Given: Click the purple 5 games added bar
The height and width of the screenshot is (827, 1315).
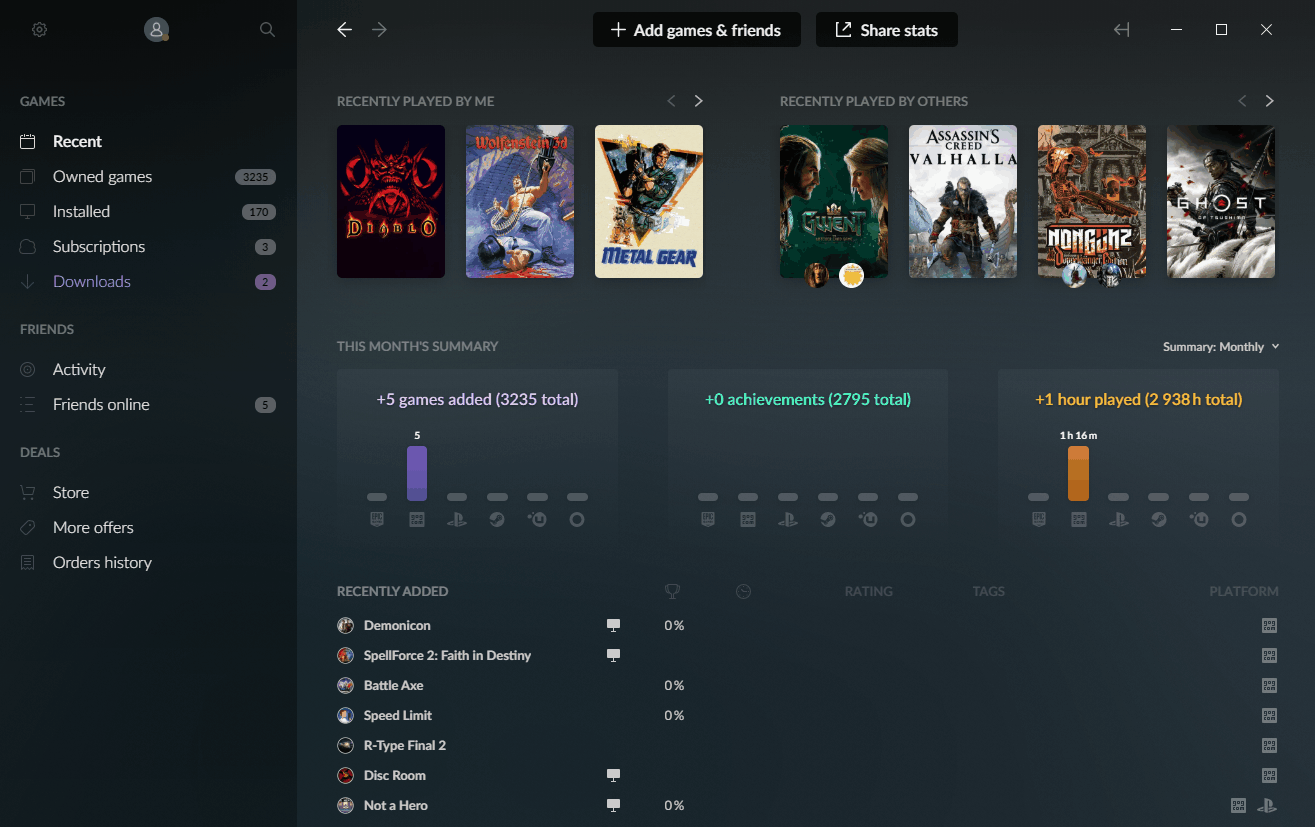Looking at the screenshot, I should point(417,473).
